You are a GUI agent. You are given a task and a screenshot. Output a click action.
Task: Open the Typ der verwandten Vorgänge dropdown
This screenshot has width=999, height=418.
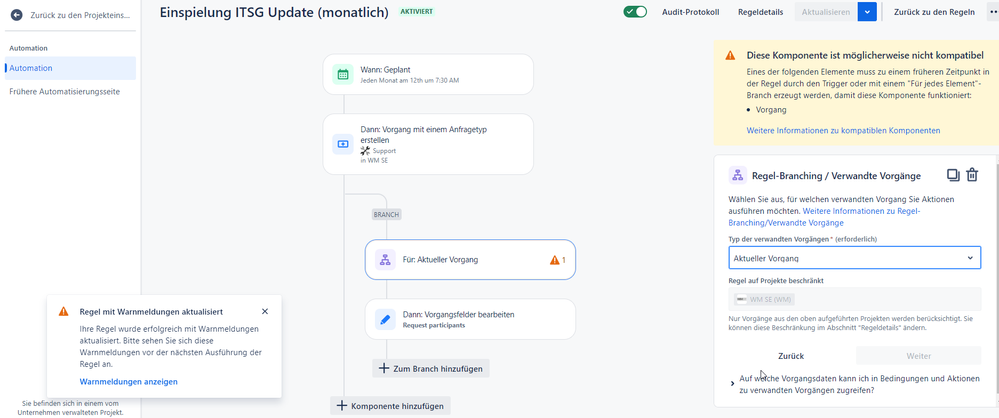tap(854, 258)
